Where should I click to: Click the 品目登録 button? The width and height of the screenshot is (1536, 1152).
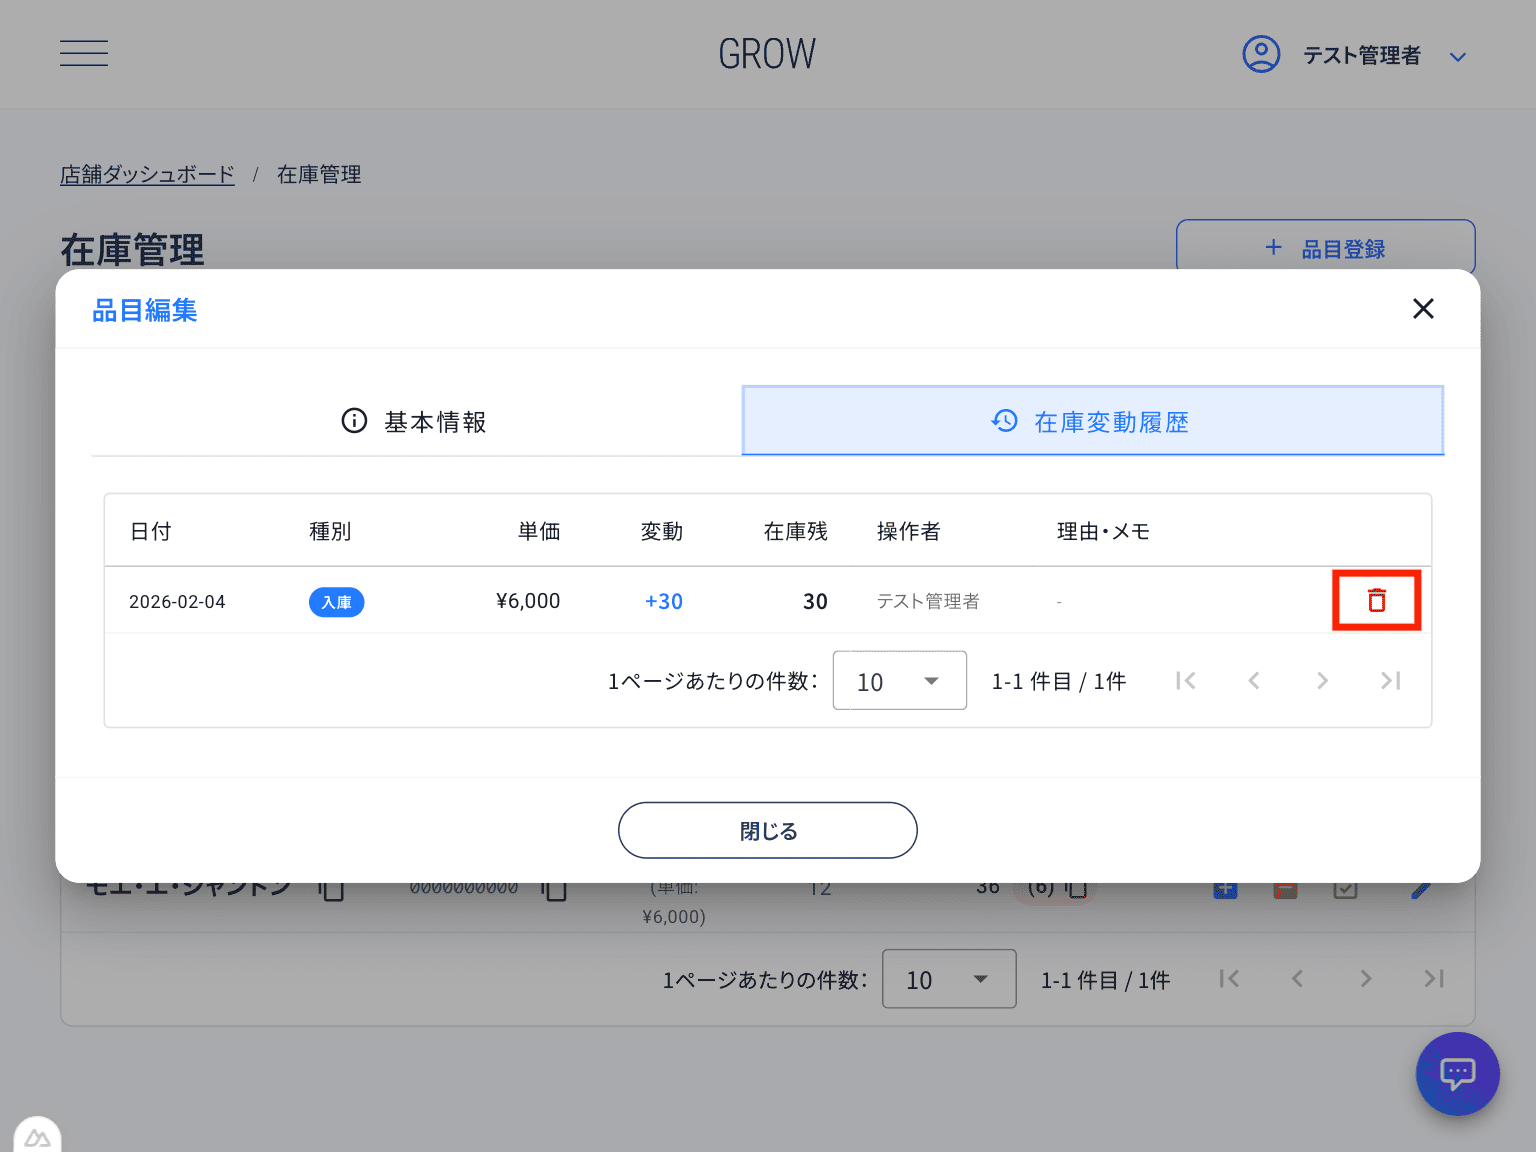click(x=1325, y=248)
